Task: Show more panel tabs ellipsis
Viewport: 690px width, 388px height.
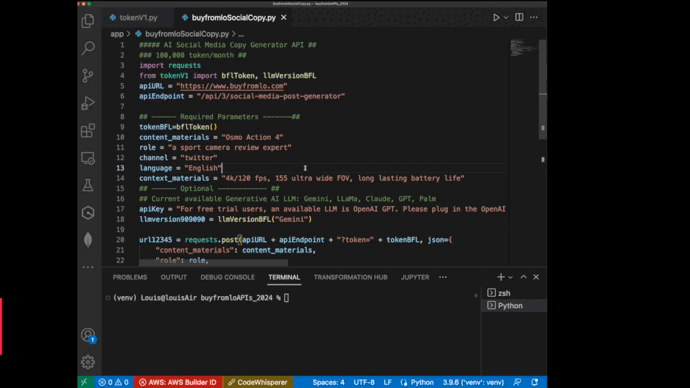Action: tap(443, 277)
